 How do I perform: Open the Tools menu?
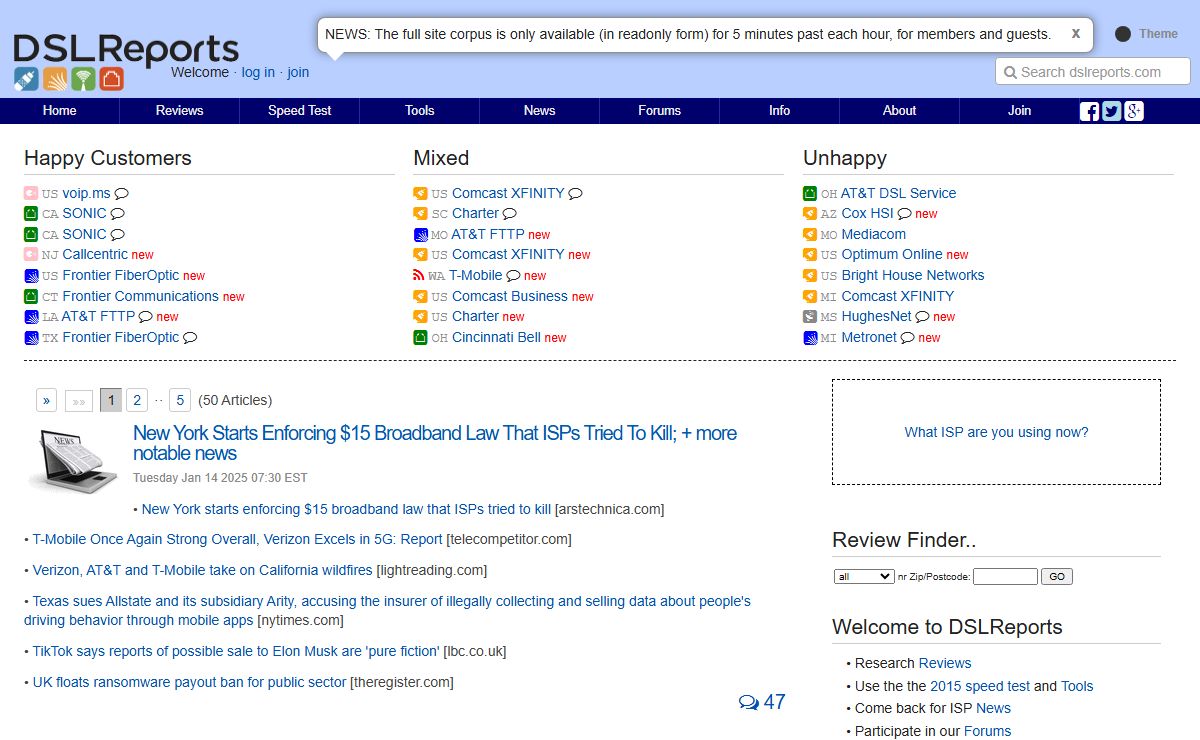coord(420,111)
